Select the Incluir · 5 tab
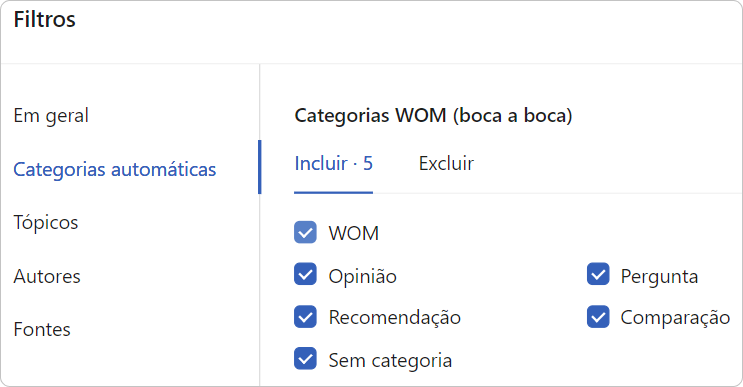The height and width of the screenshot is (387, 743). coord(334,164)
